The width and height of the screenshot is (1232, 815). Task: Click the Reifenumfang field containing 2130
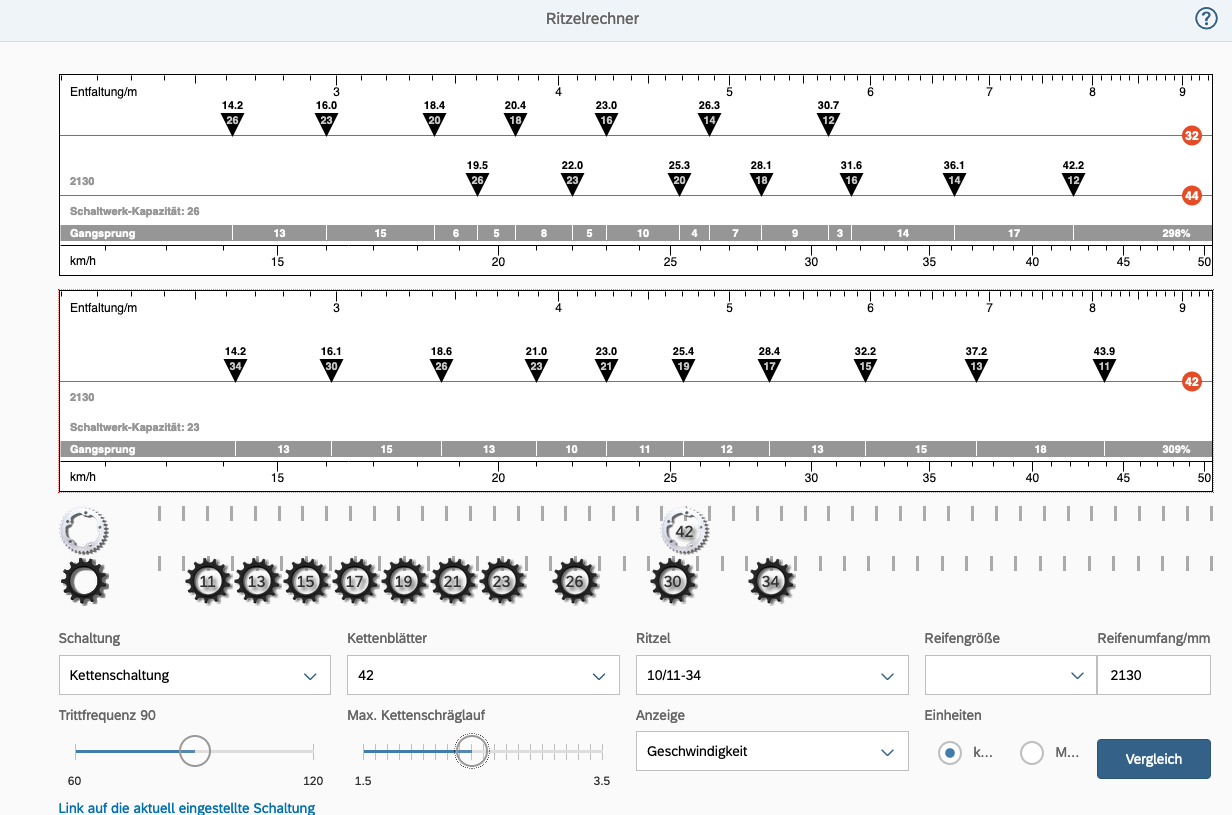[x=1153, y=675]
